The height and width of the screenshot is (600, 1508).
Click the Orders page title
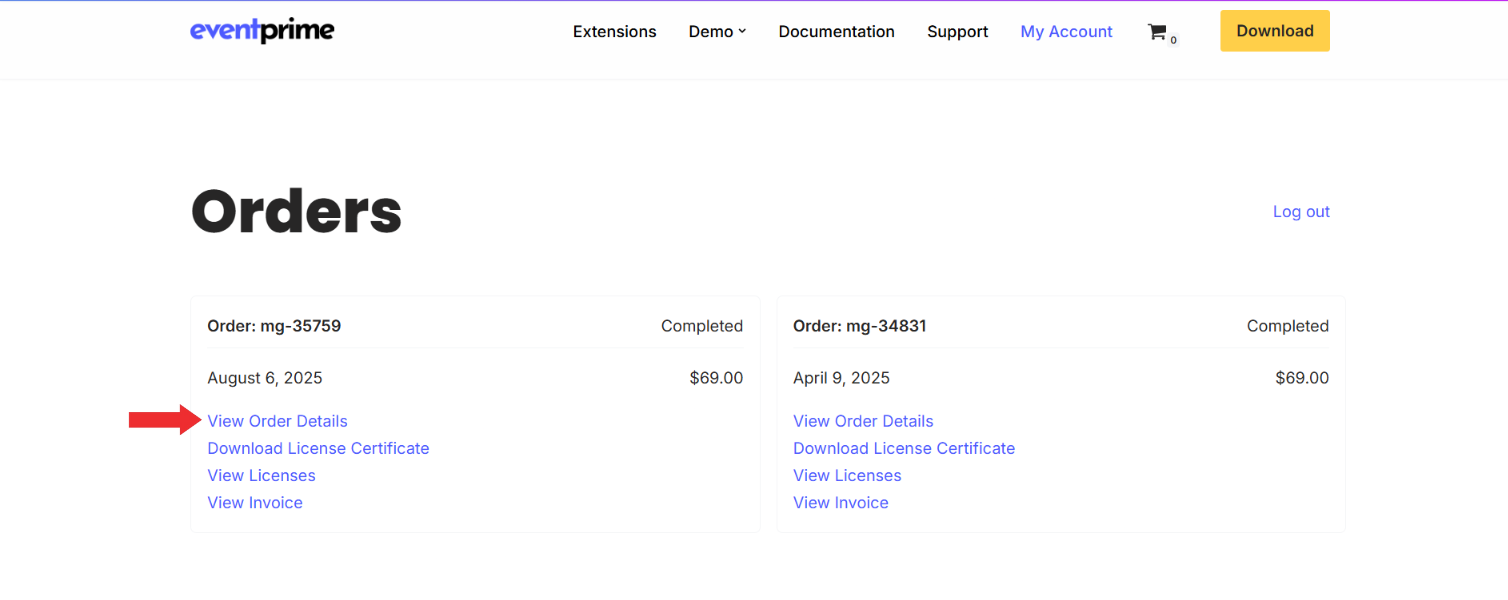point(296,212)
